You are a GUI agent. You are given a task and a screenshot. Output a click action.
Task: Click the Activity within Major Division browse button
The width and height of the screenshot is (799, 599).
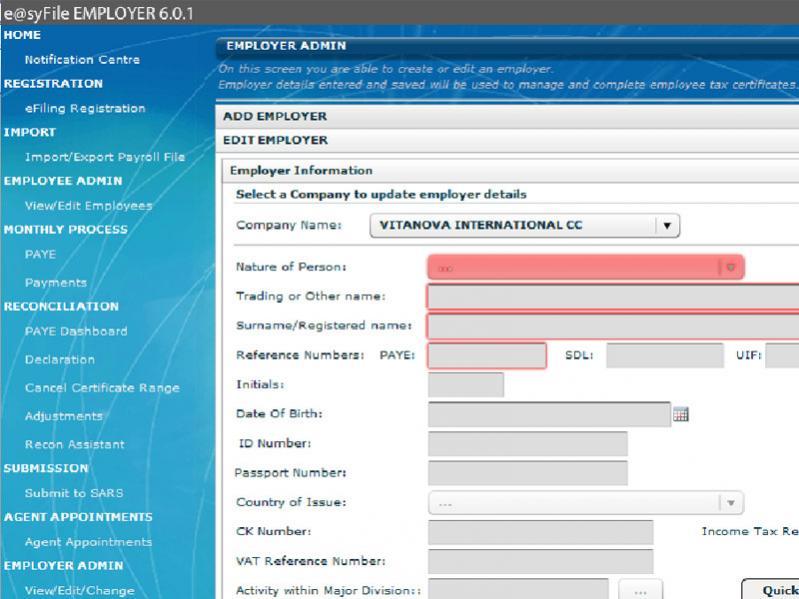point(641,590)
